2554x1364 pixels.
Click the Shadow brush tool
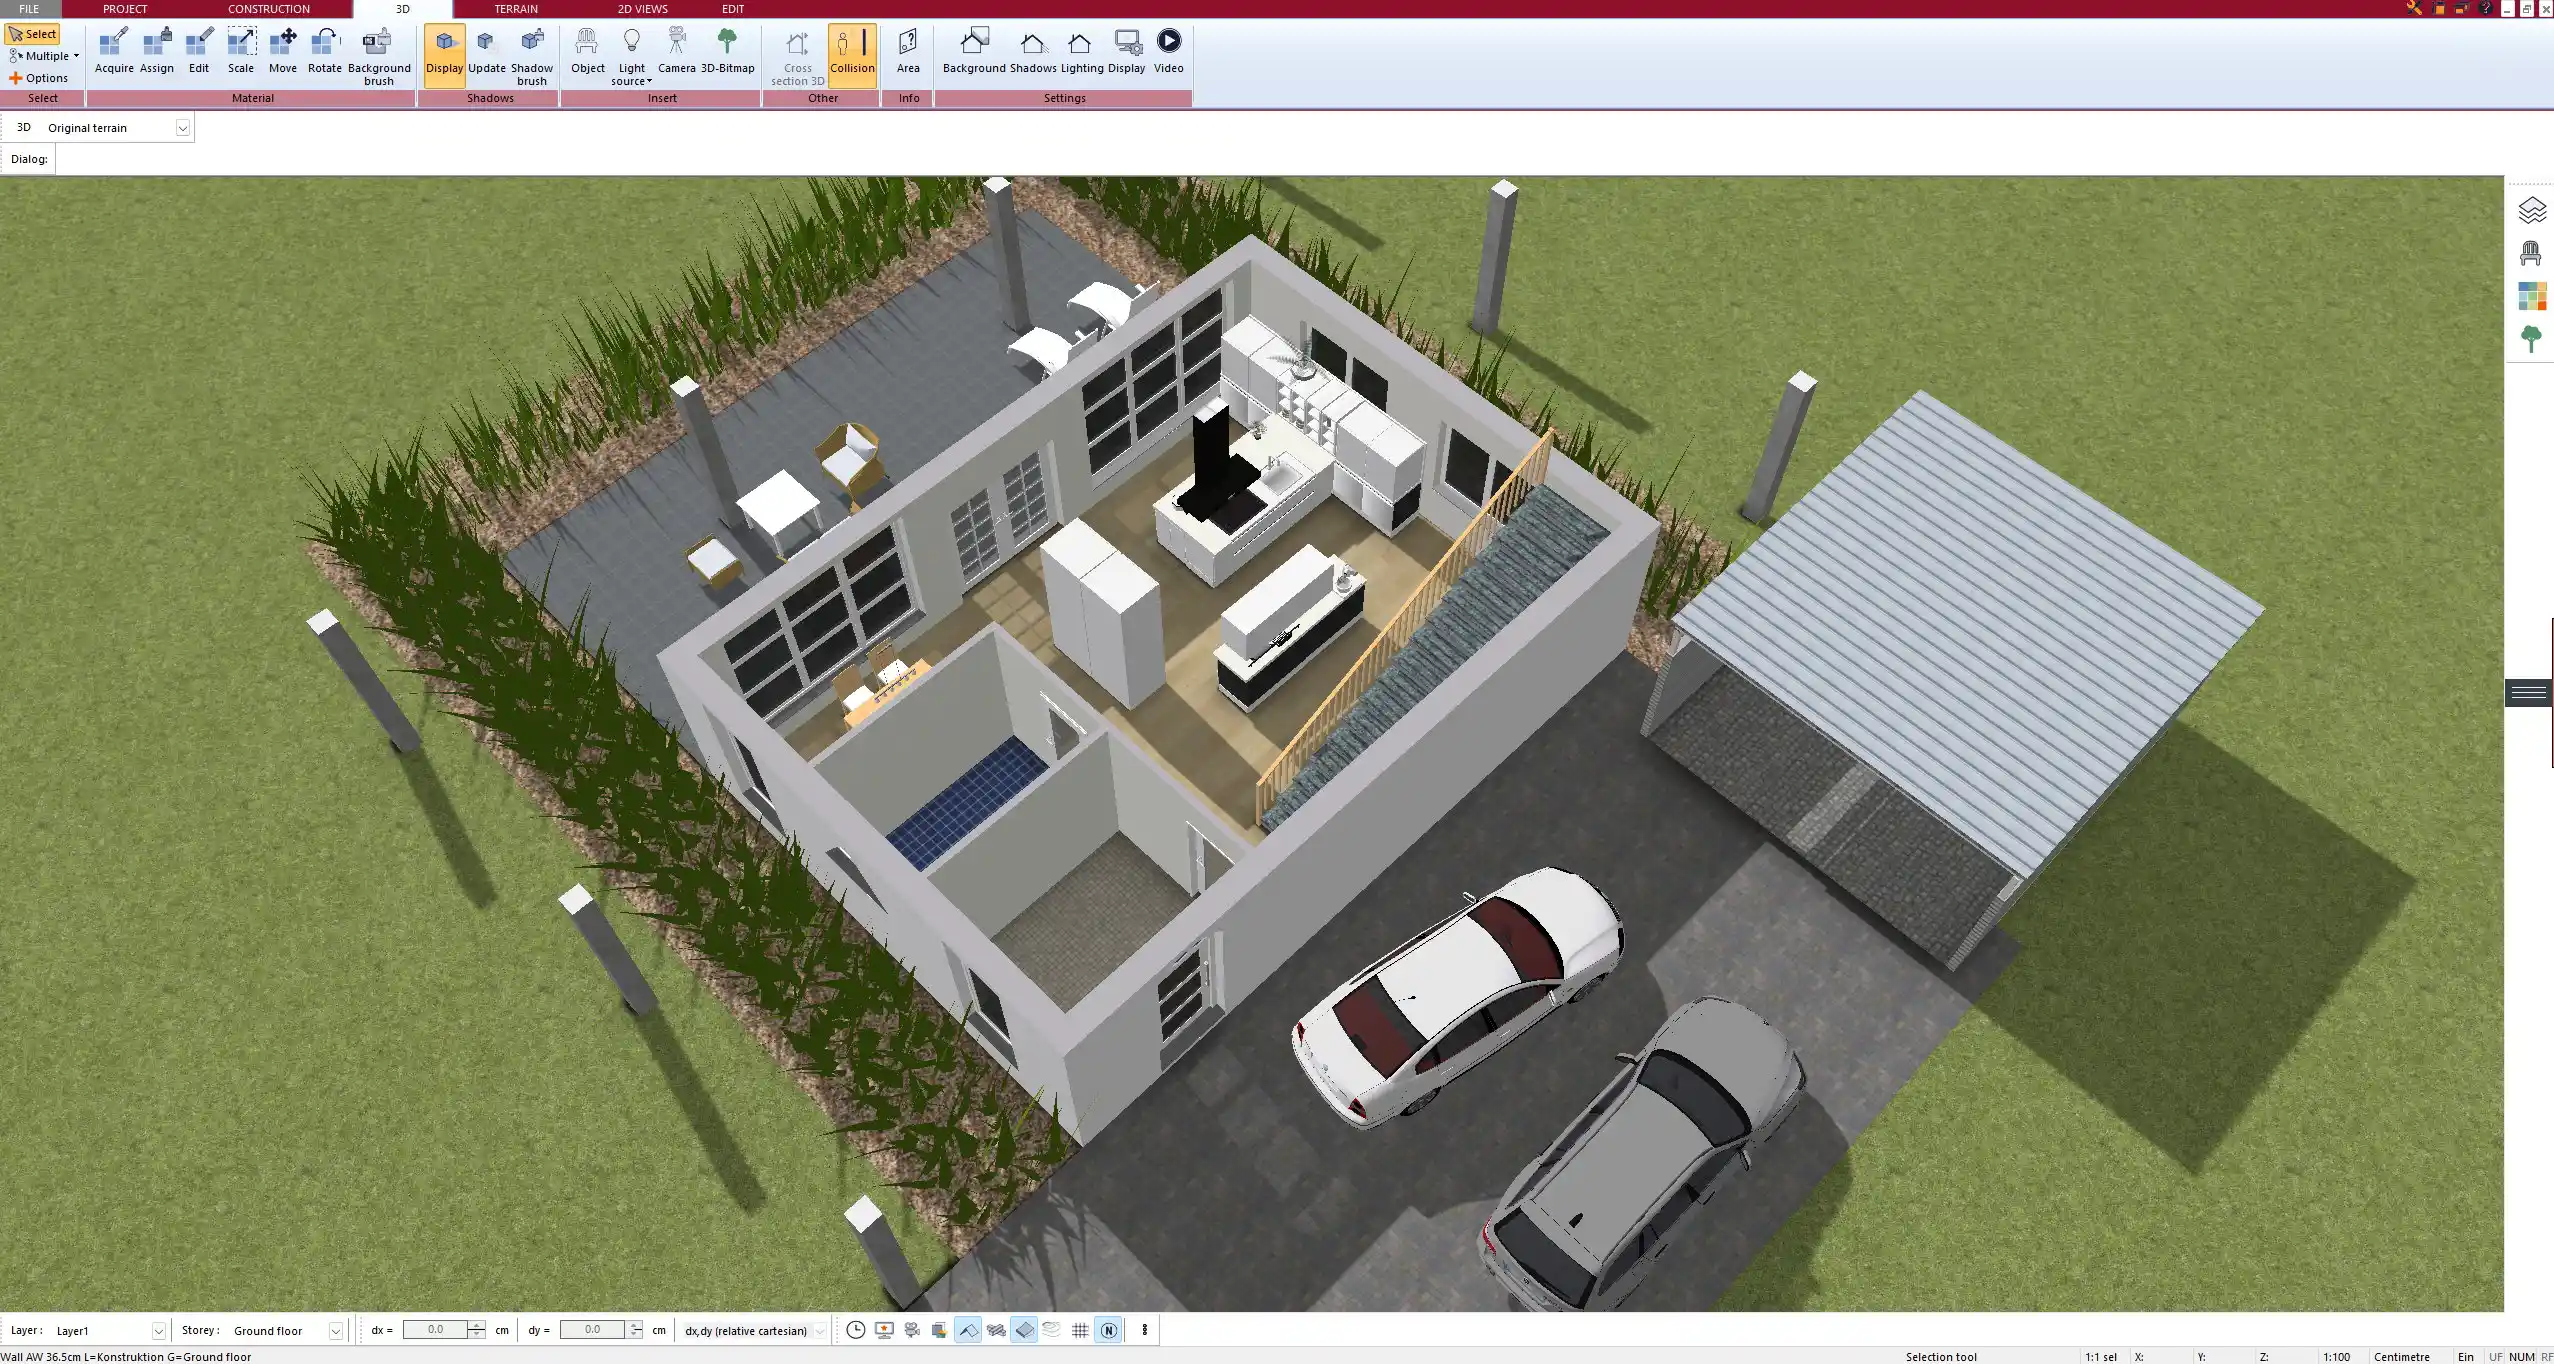point(532,56)
